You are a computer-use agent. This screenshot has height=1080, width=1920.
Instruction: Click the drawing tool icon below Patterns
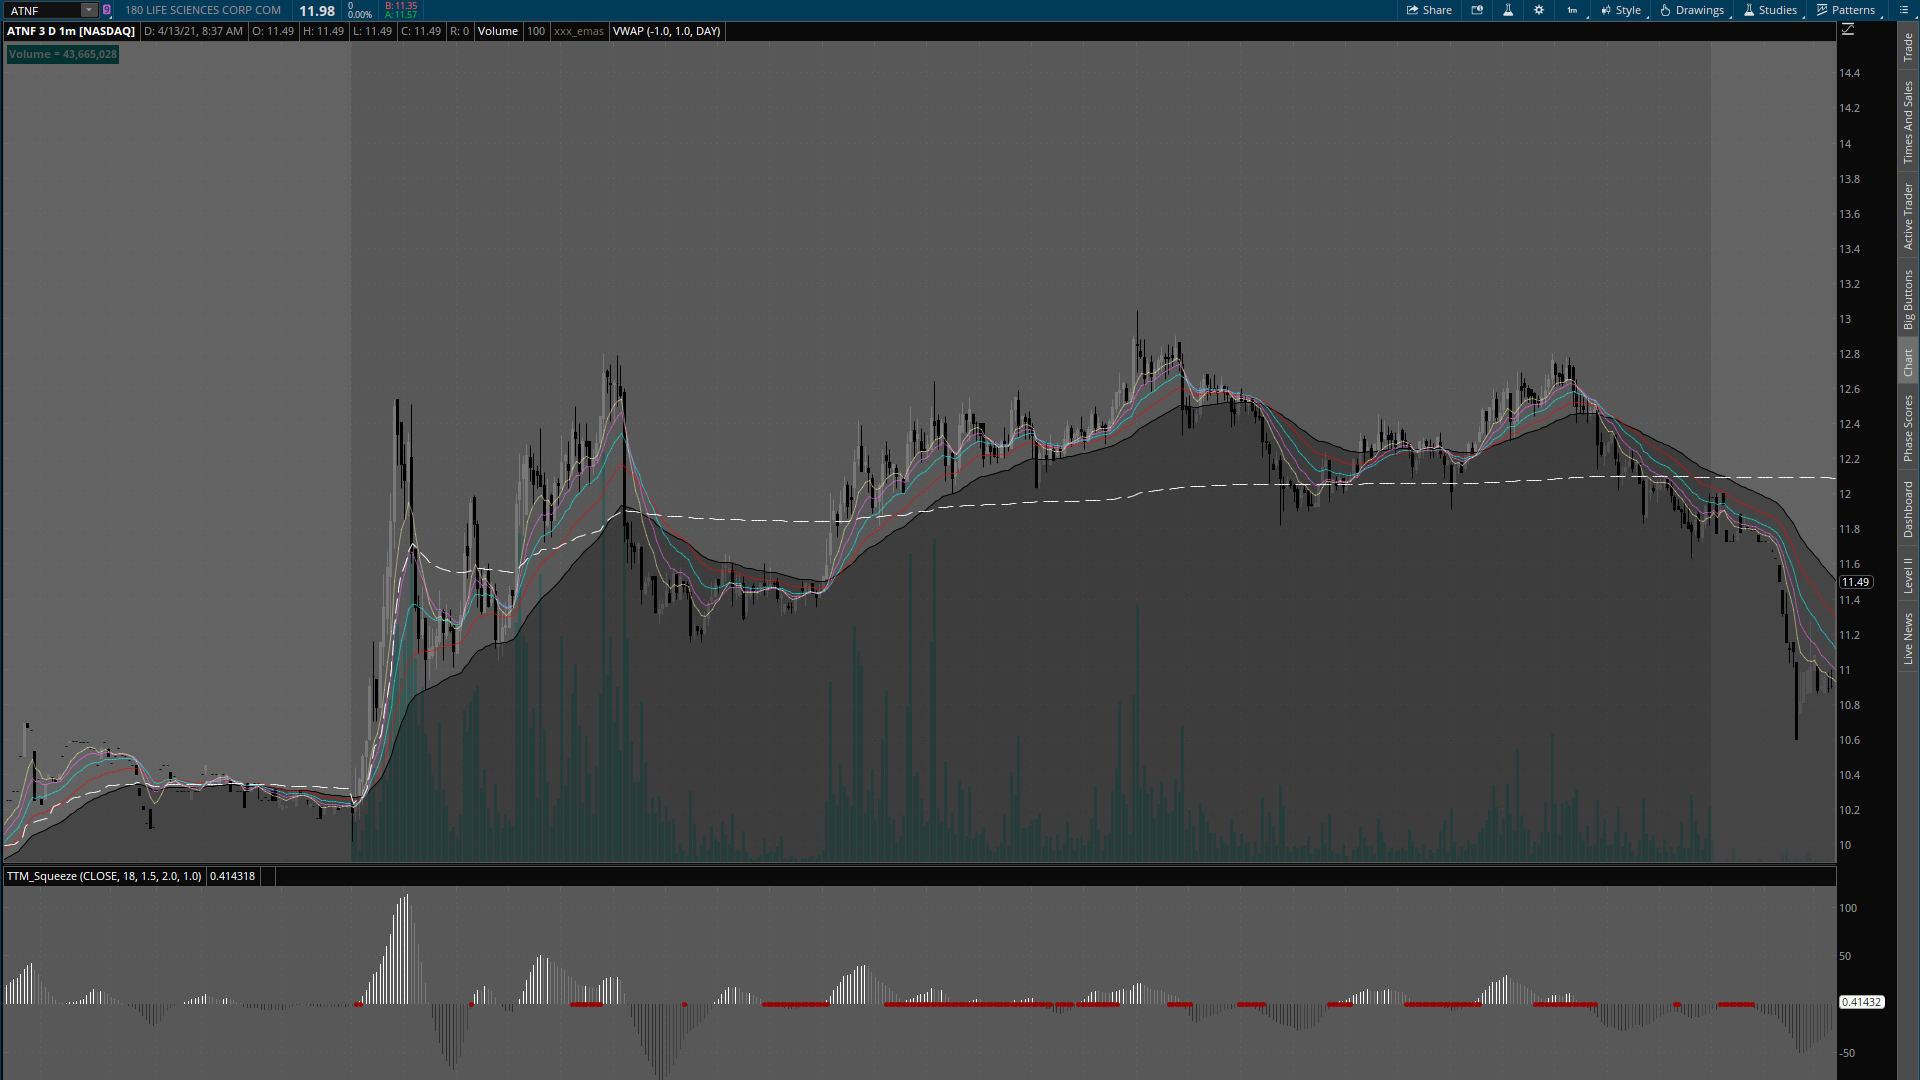coord(1849,29)
